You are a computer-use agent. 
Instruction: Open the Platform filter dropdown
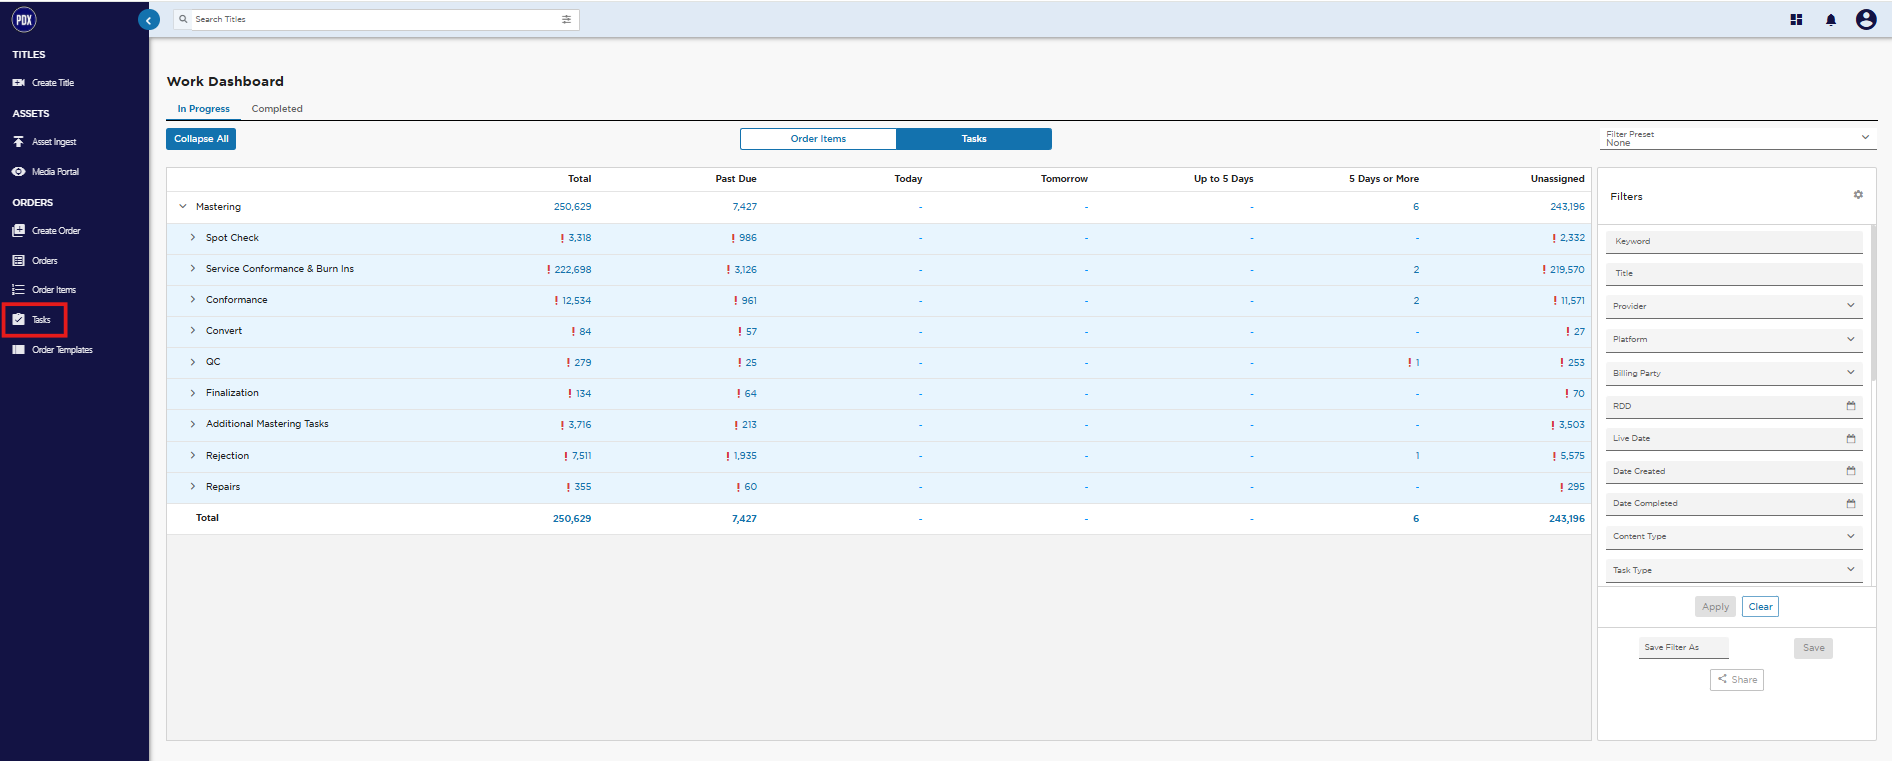point(1734,339)
